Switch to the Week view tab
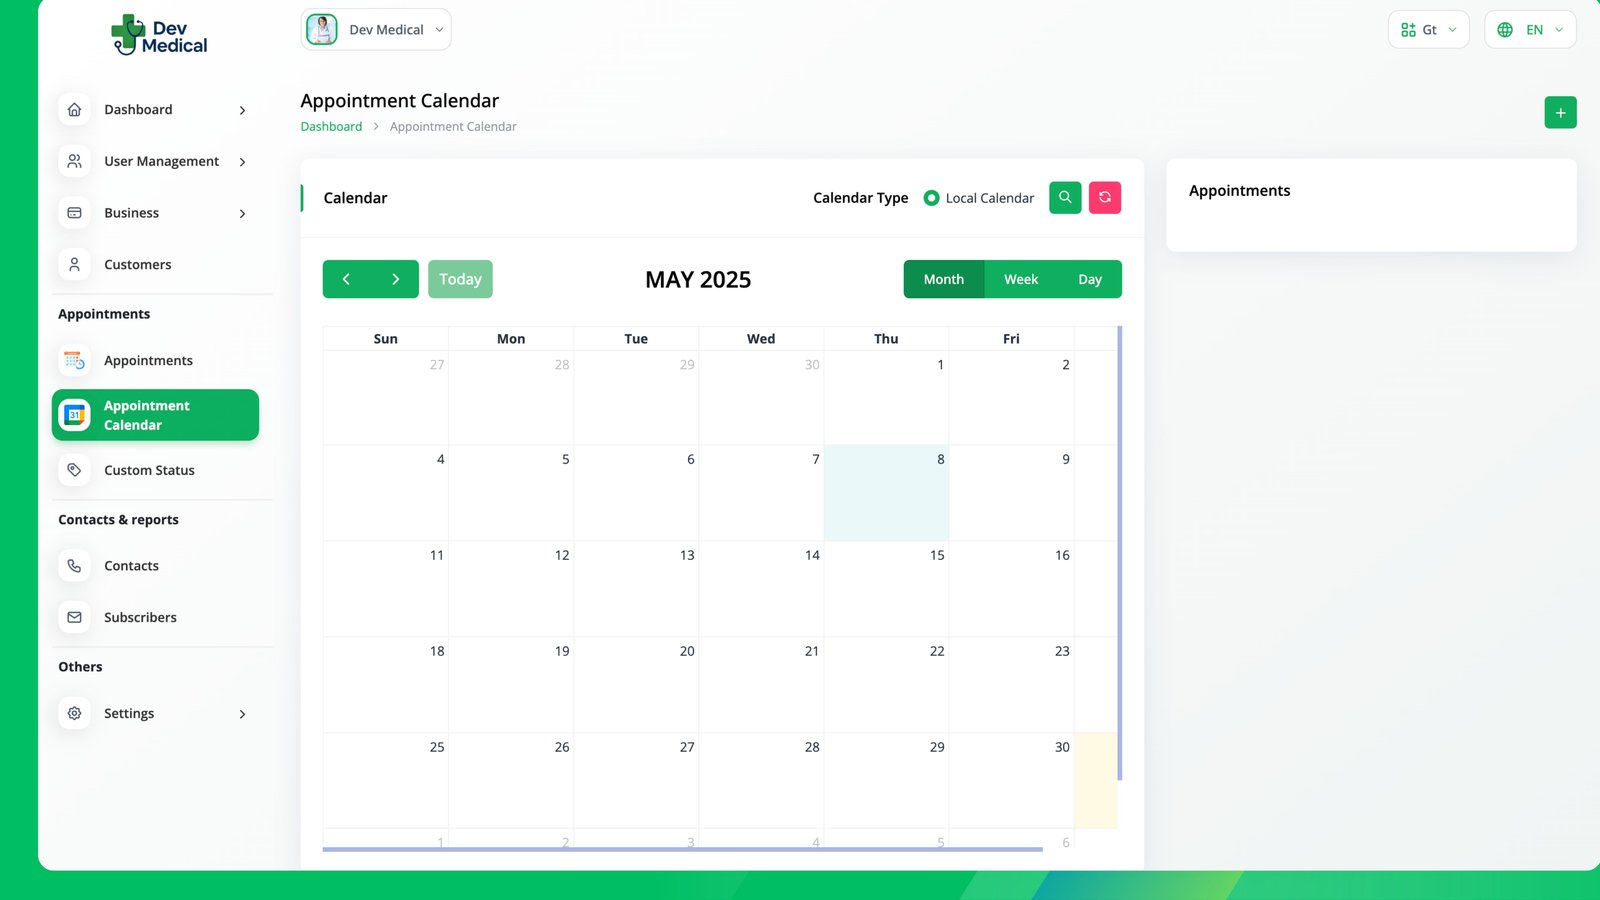Screen dimensions: 1600x900 pos(1020,279)
